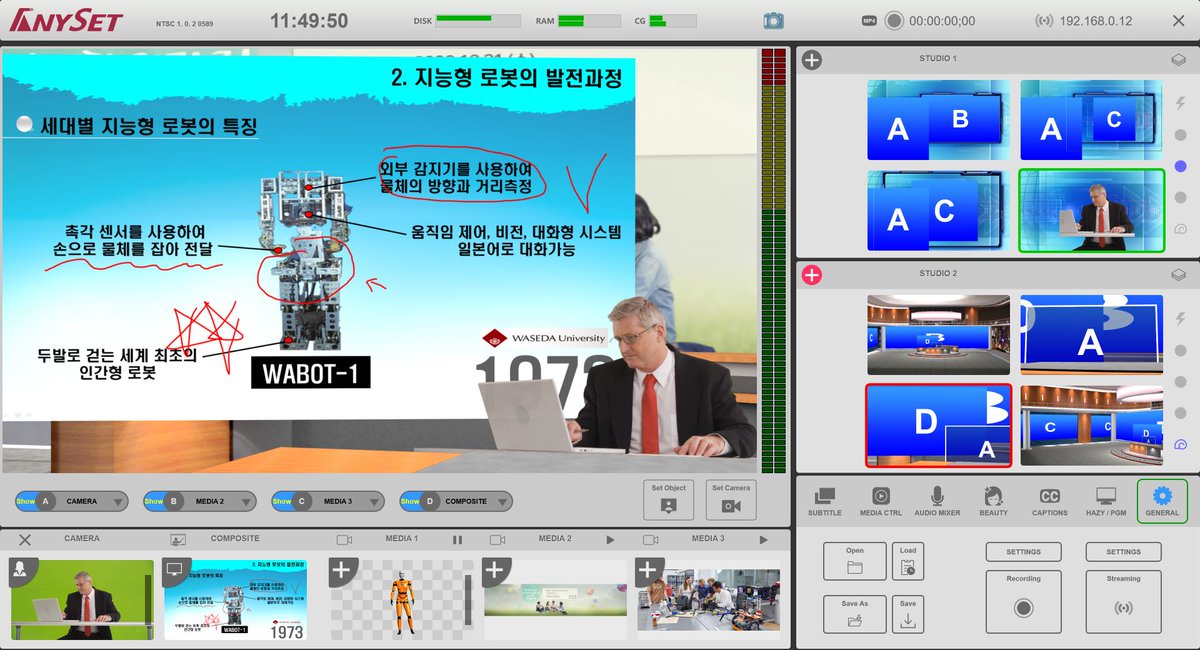Add media with MEDIA 3 plus icon
The height and width of the screenshot is (650, 1200).
(647, 570)
